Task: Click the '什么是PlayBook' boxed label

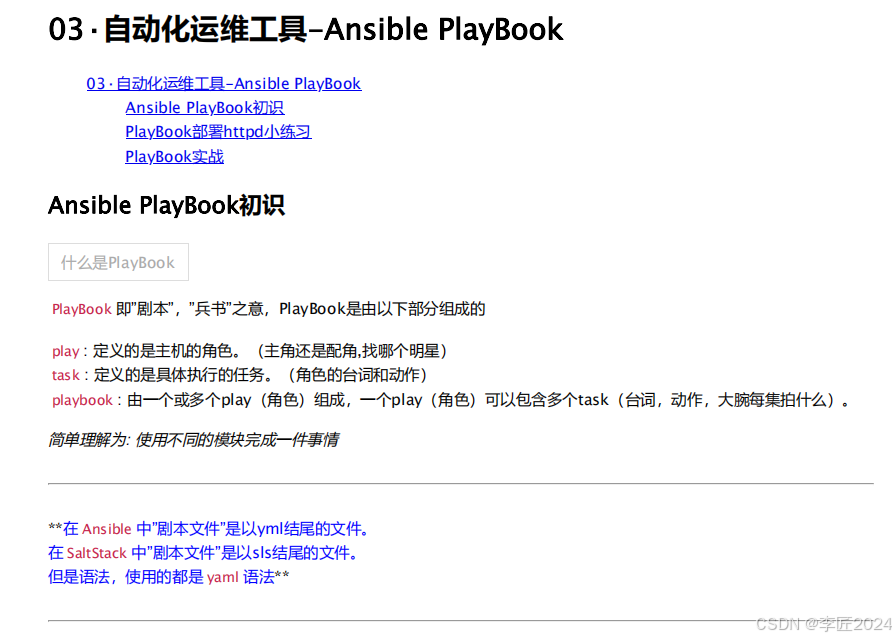Action: pos(118,262)
